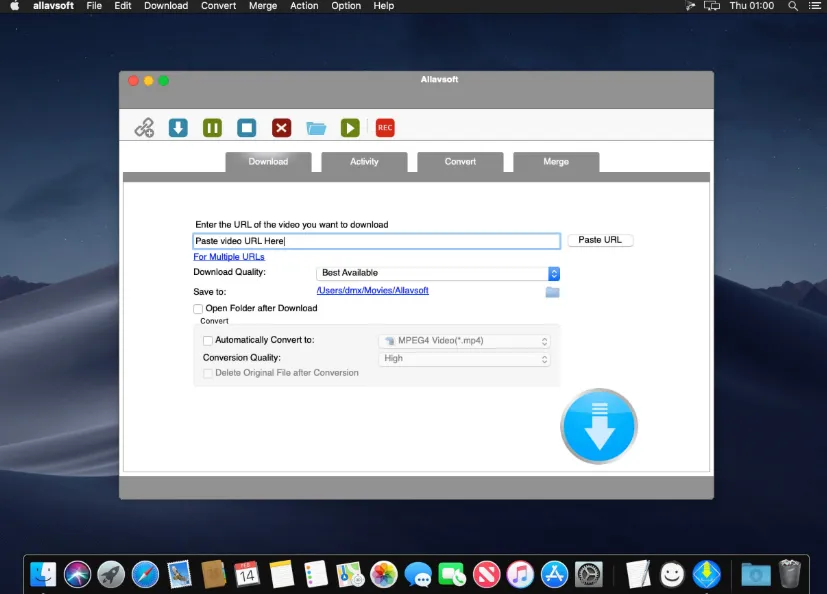Viewport: 827px width, 594px height.
Task: Click the large blue download button
Action: point(599,426)
